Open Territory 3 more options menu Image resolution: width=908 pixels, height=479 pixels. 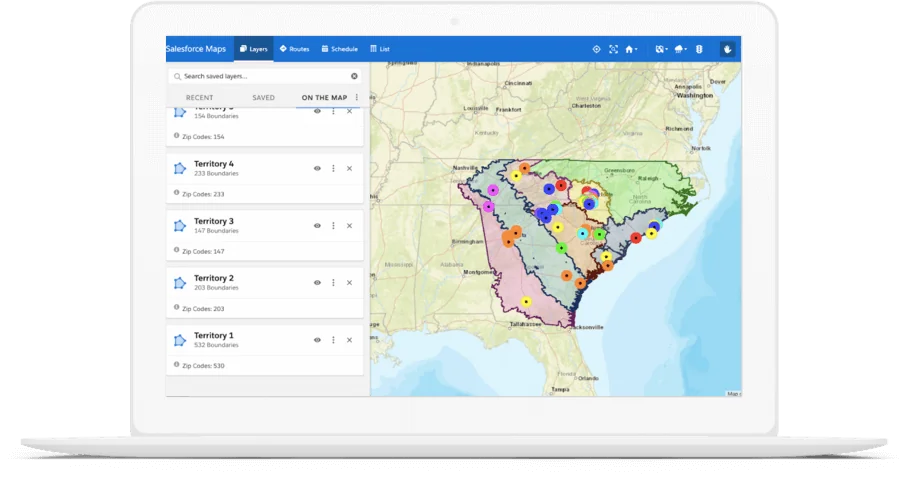tap(333, 226)
